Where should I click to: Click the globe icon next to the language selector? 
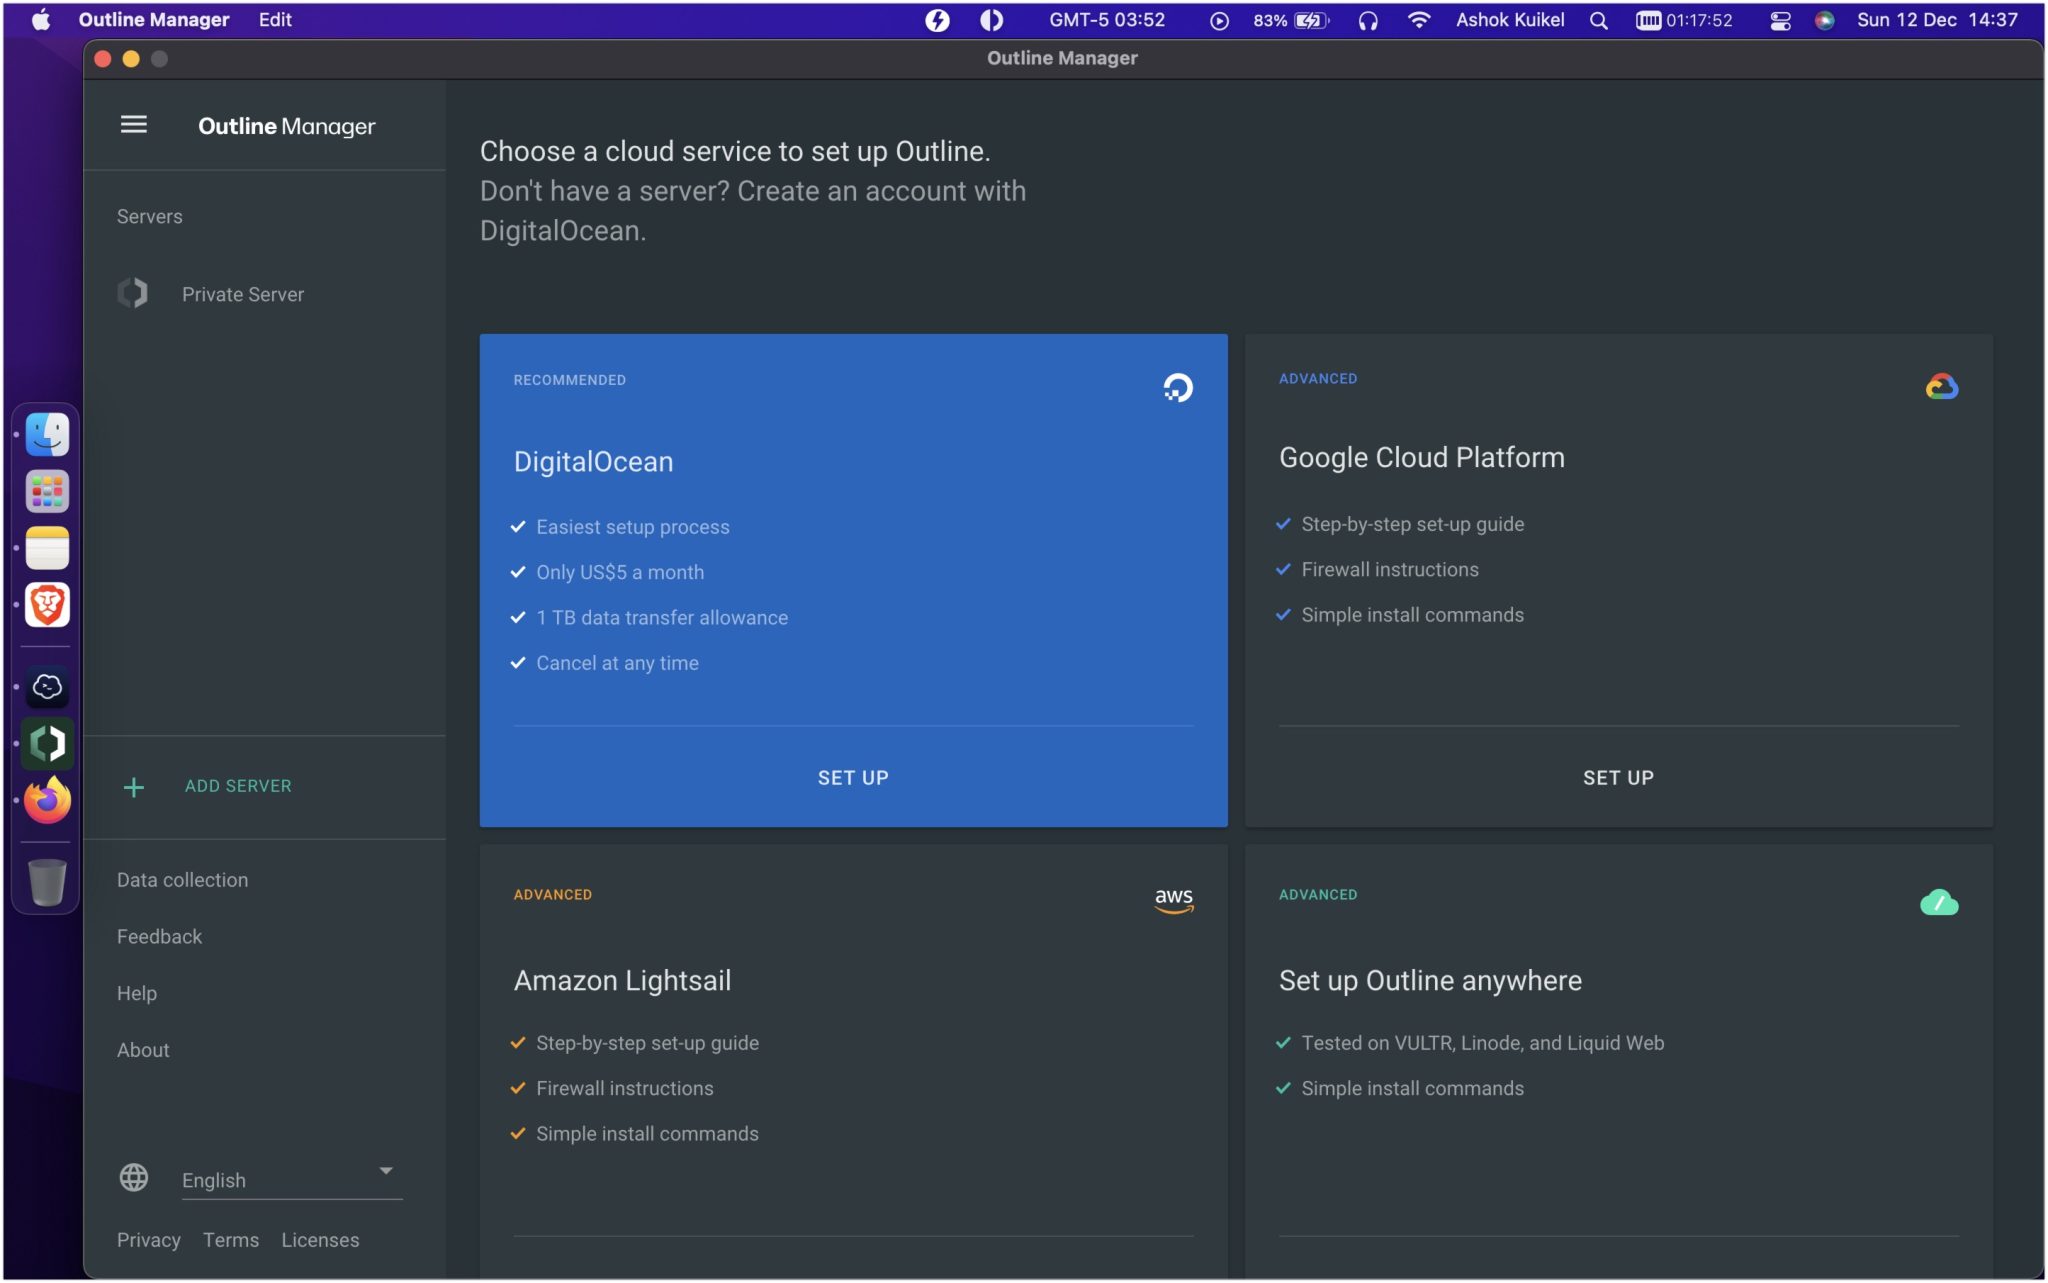(134, 1177)
